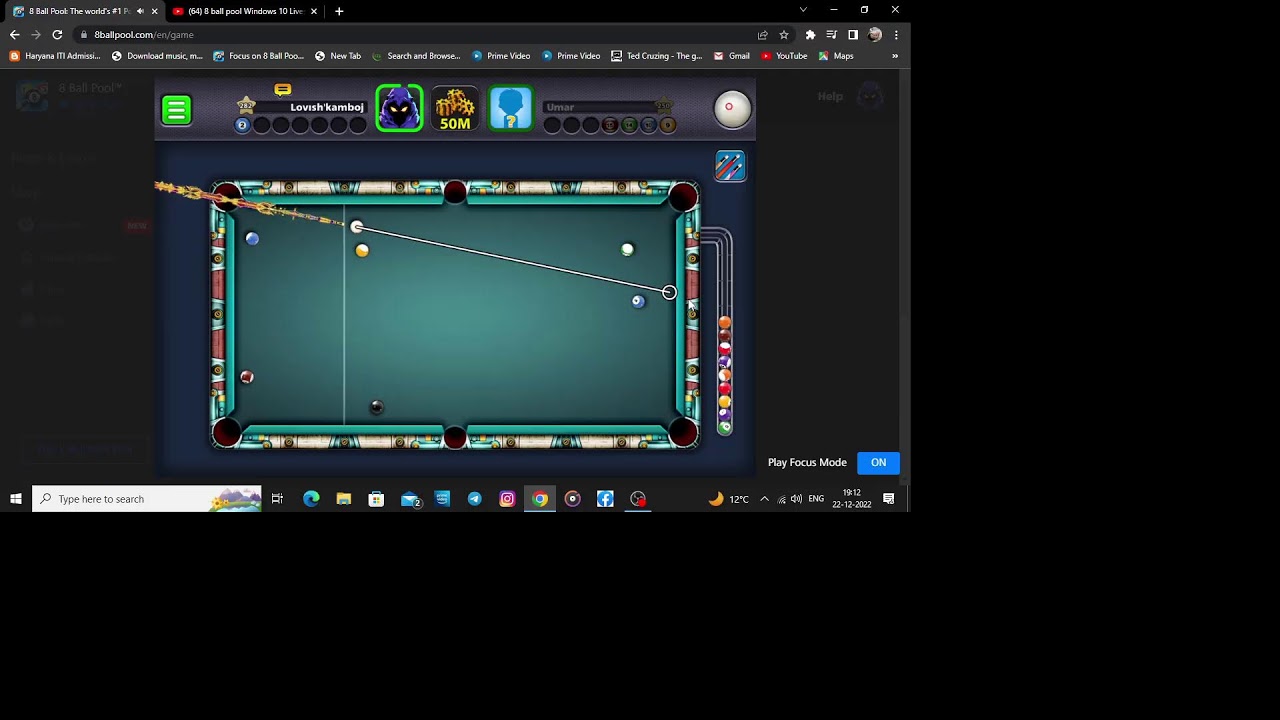The height and width of the screenshot is (720, 1280).
Task: Open the New Tab bookmark
Action: coord(338,56)
